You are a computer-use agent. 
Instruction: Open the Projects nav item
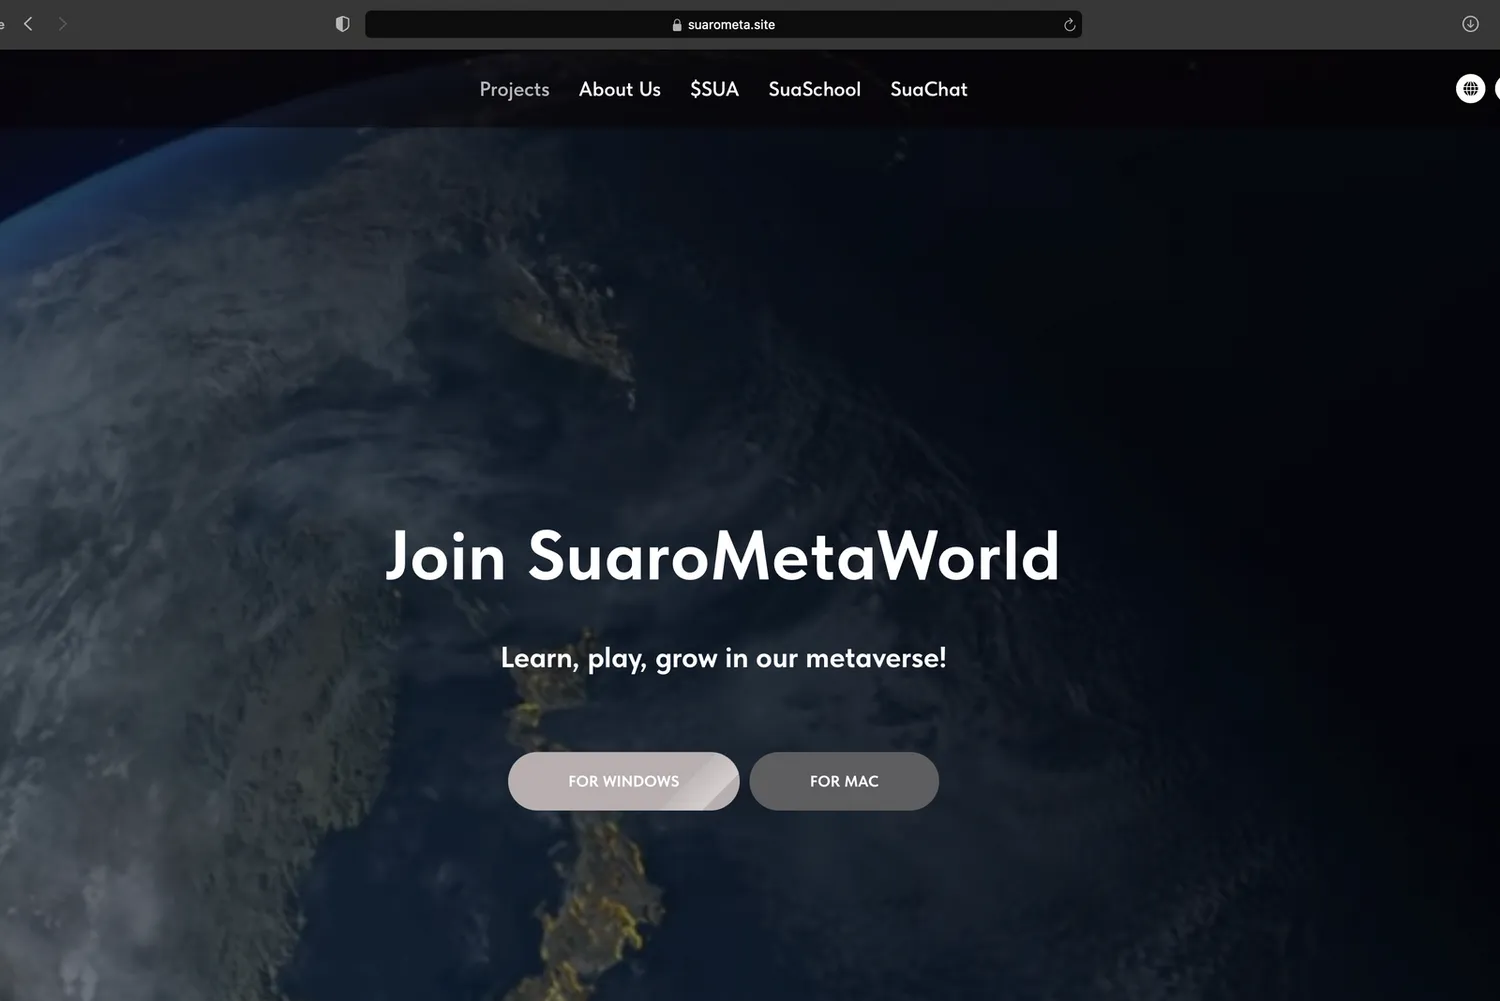(x=514, y=89)
